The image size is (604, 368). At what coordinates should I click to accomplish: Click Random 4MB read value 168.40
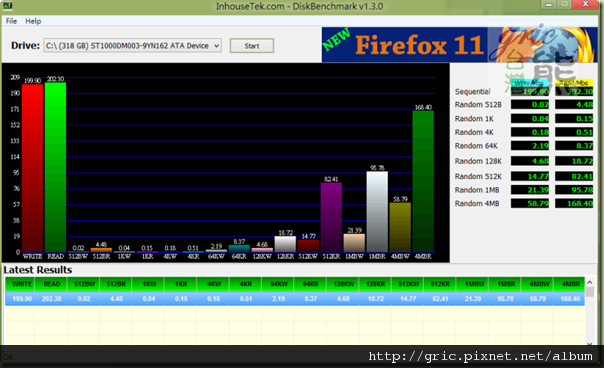574,203
